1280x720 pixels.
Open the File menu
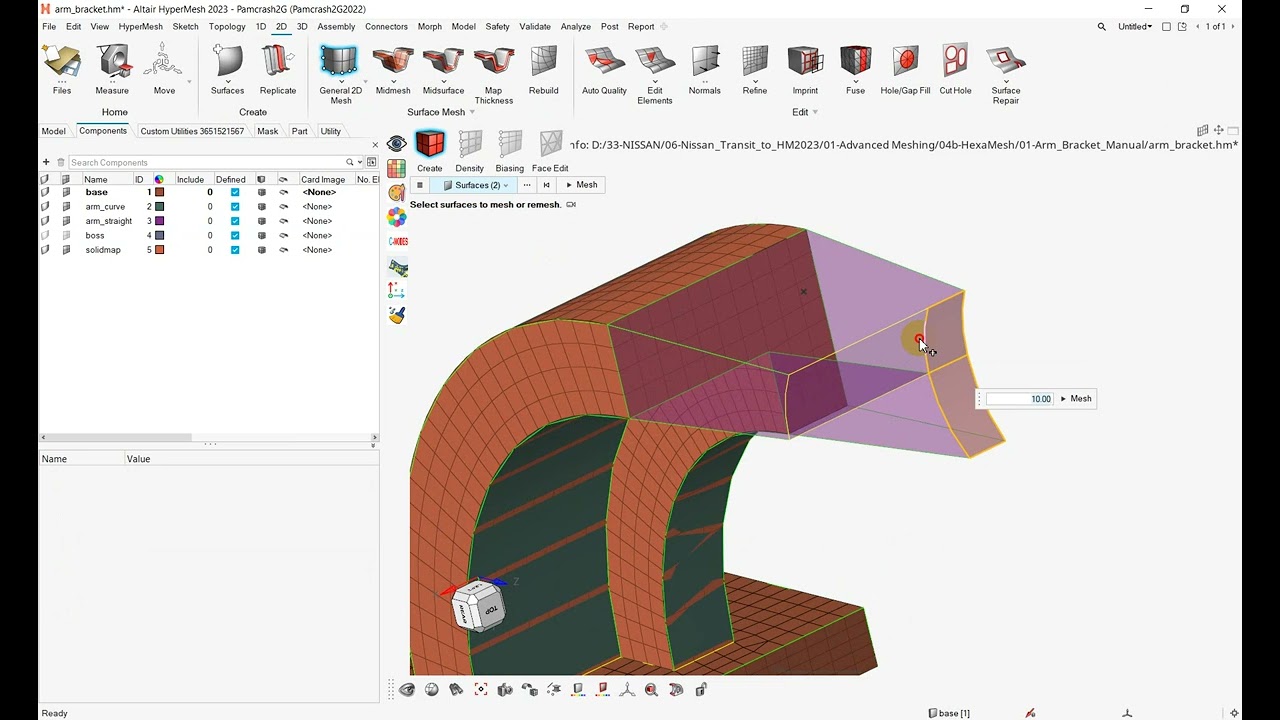pos(49,27)
